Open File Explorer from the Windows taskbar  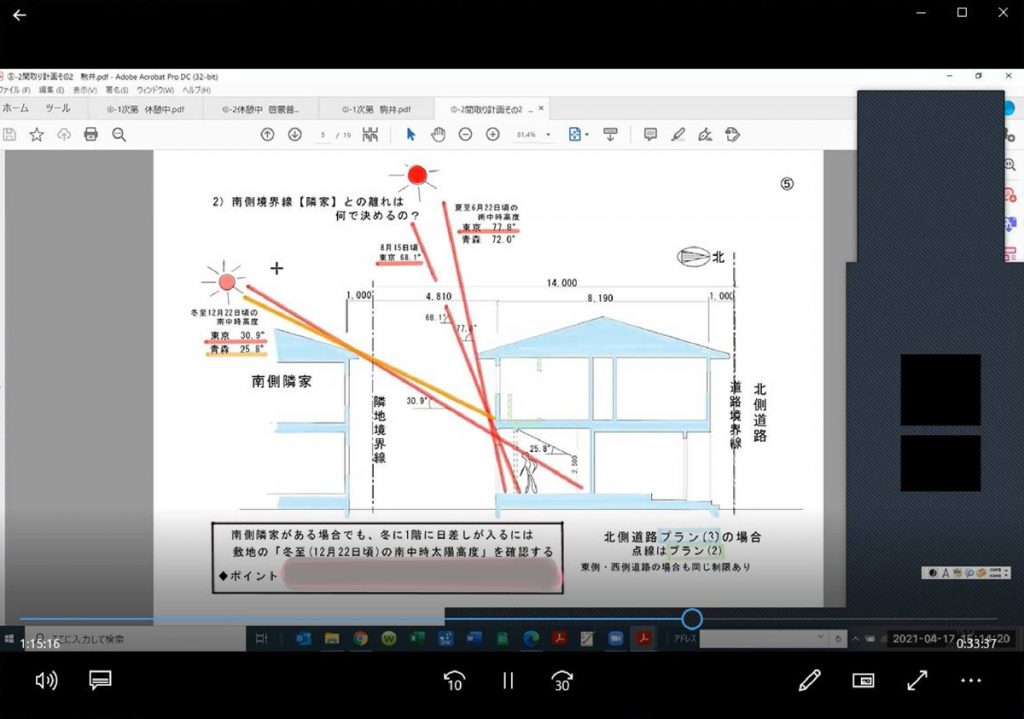tap(332, 639)
